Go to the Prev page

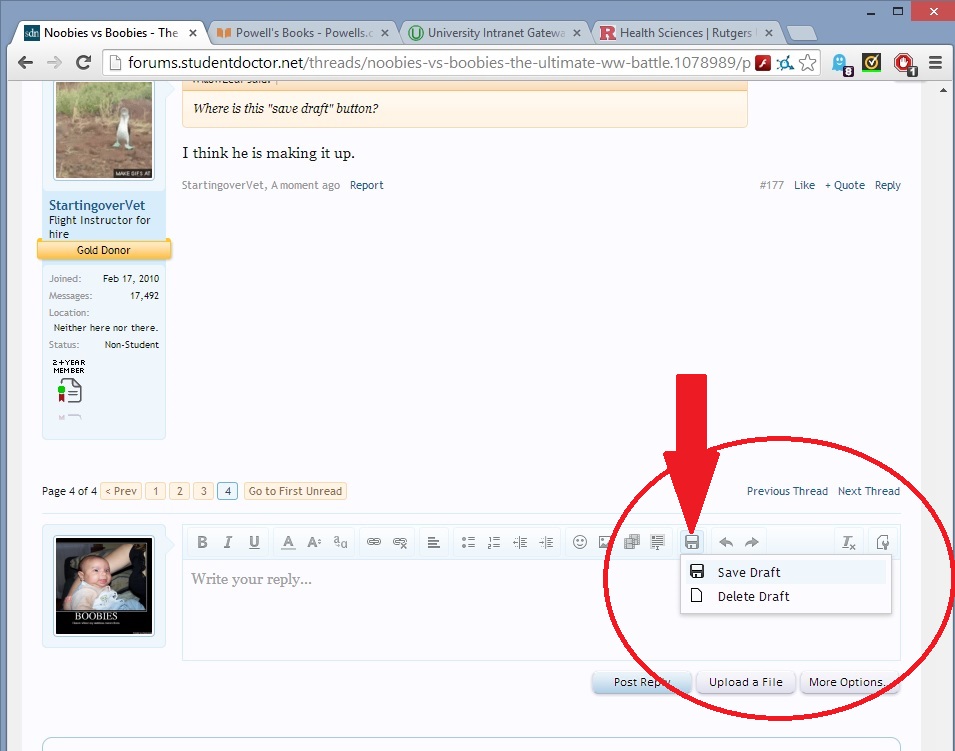[x=121, y=491]
